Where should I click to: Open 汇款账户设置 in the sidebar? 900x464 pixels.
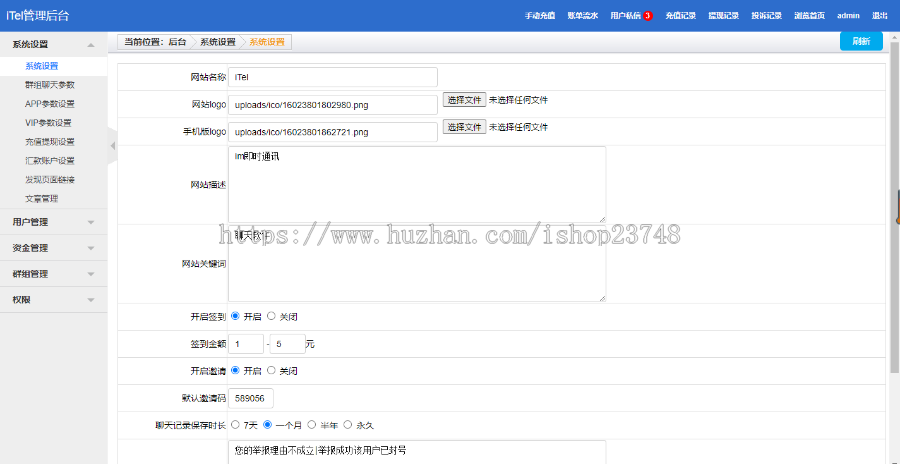tap(49, 161)
